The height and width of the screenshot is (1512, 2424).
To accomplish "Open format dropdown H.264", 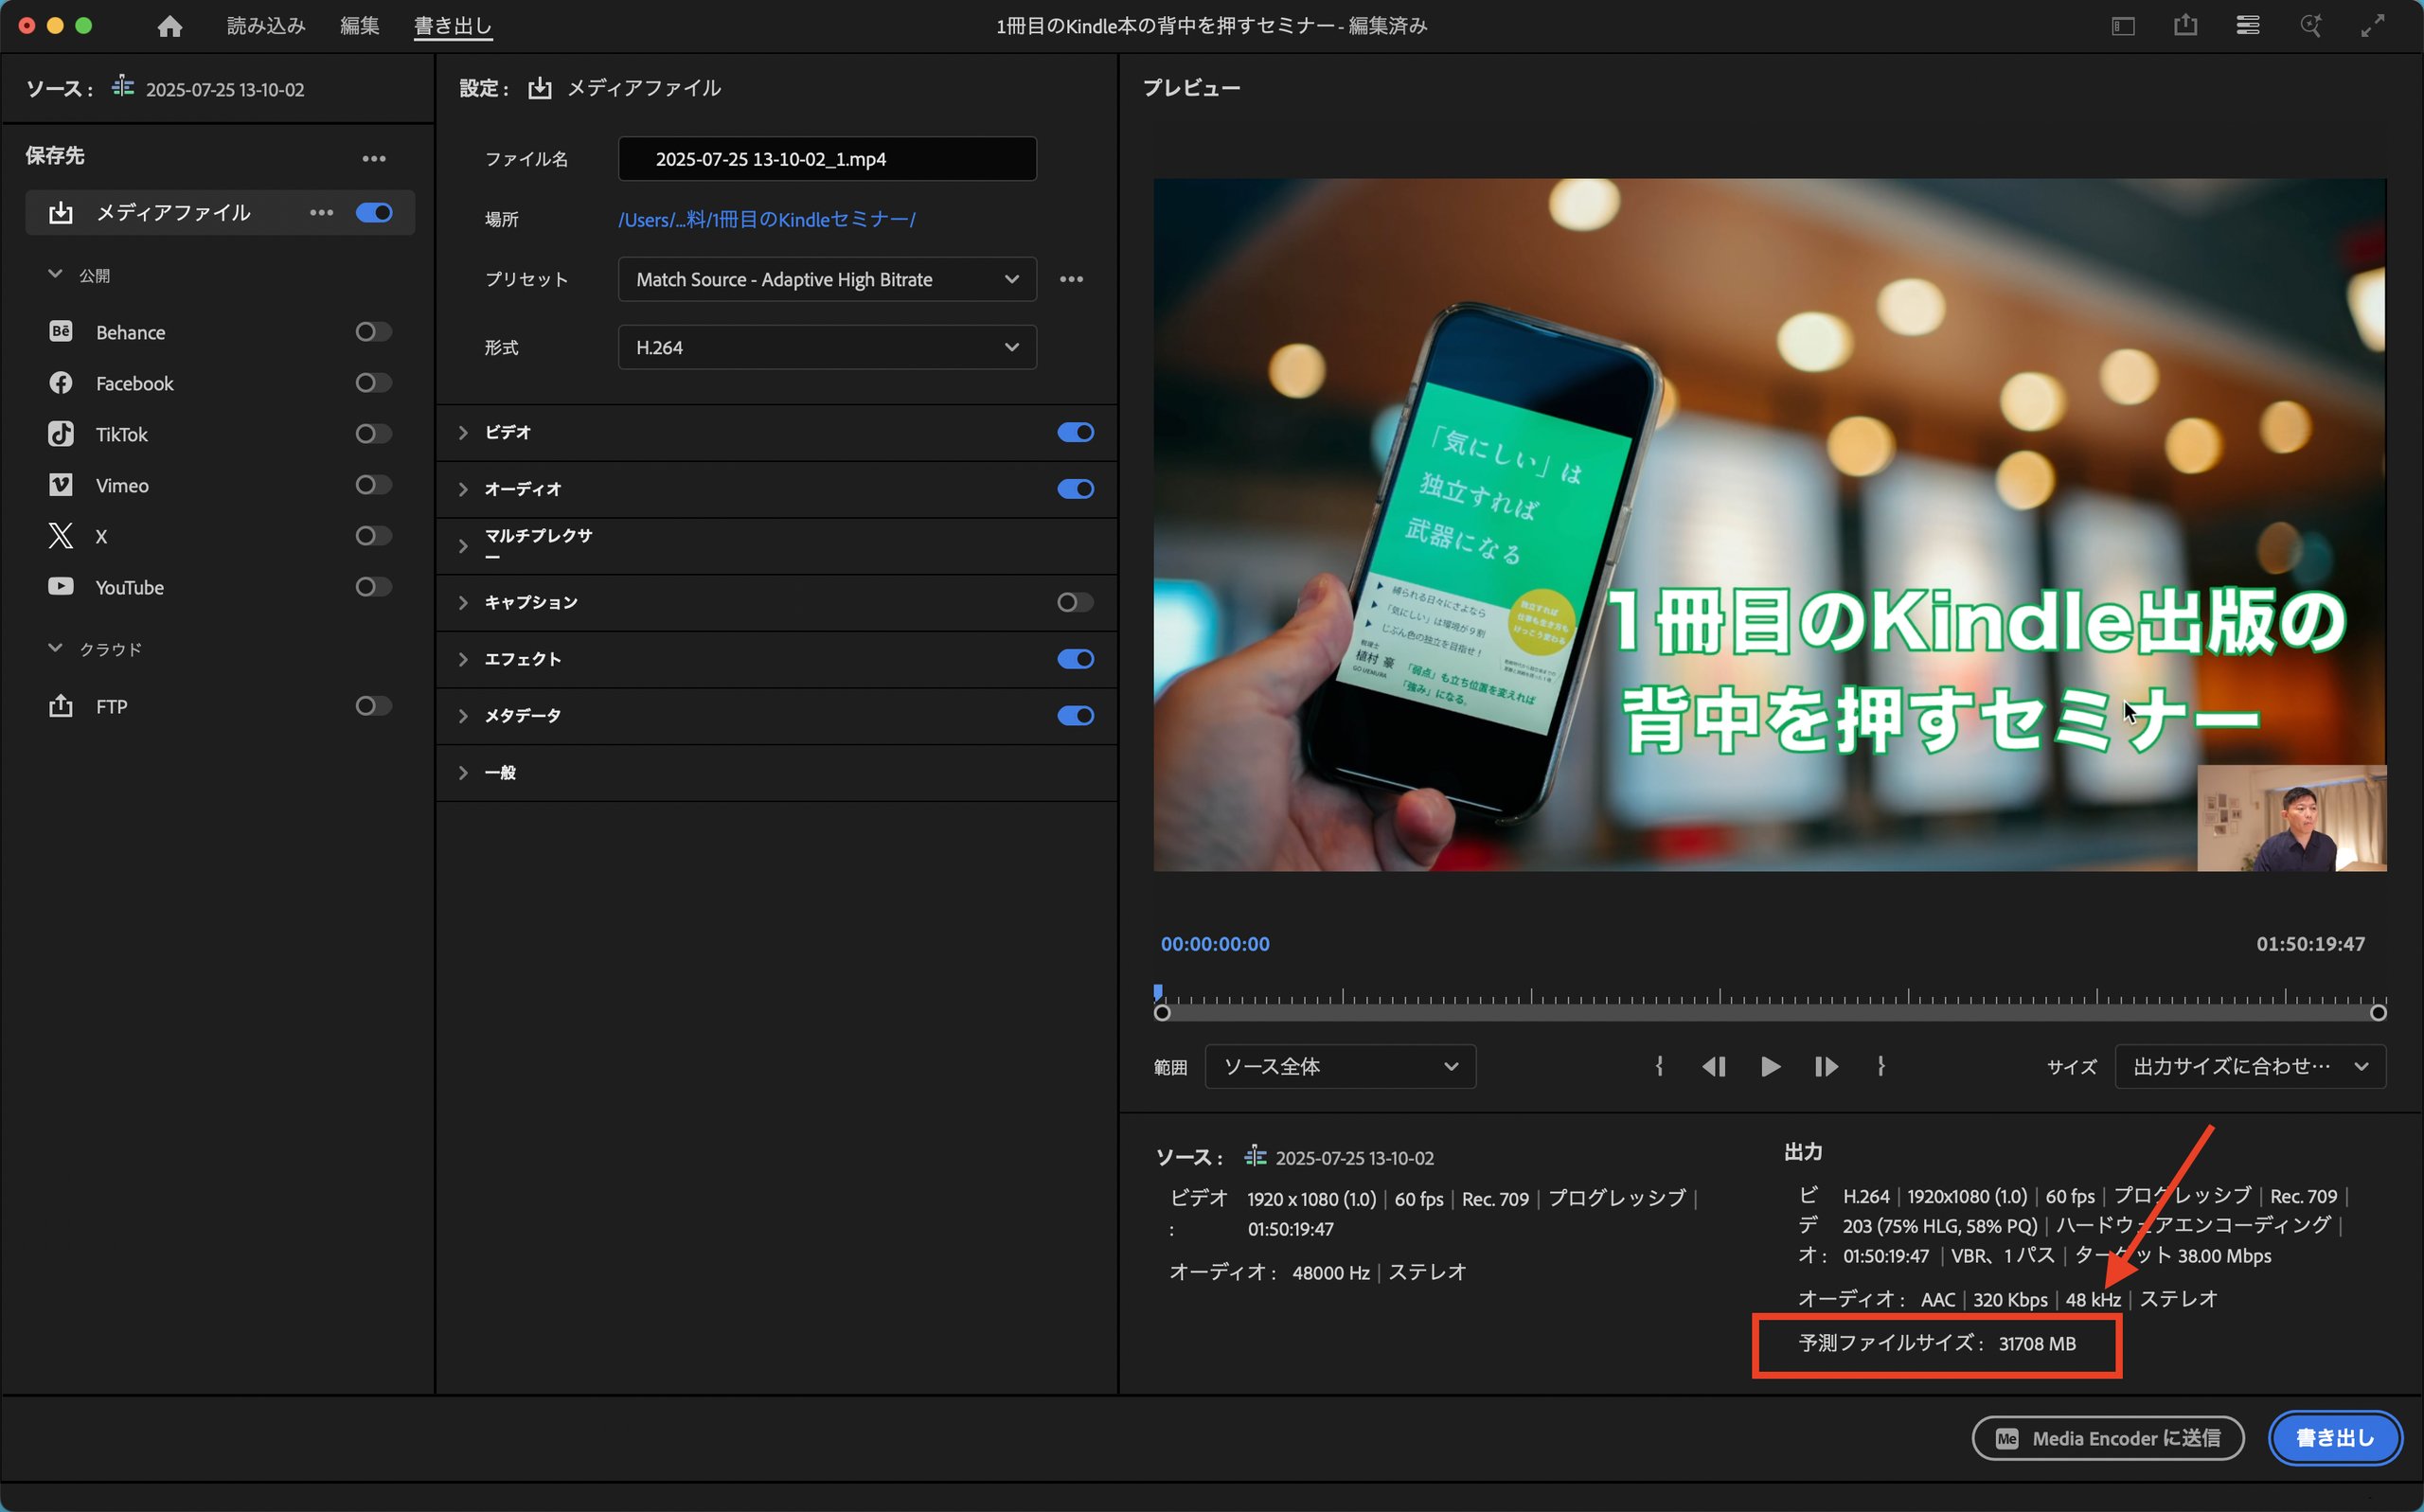I will pyautogui.click(x=827, y=347).
